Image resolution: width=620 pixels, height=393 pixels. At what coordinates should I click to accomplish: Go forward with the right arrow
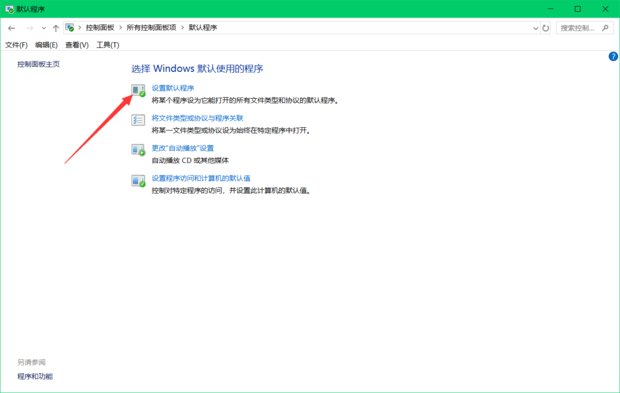30,28
